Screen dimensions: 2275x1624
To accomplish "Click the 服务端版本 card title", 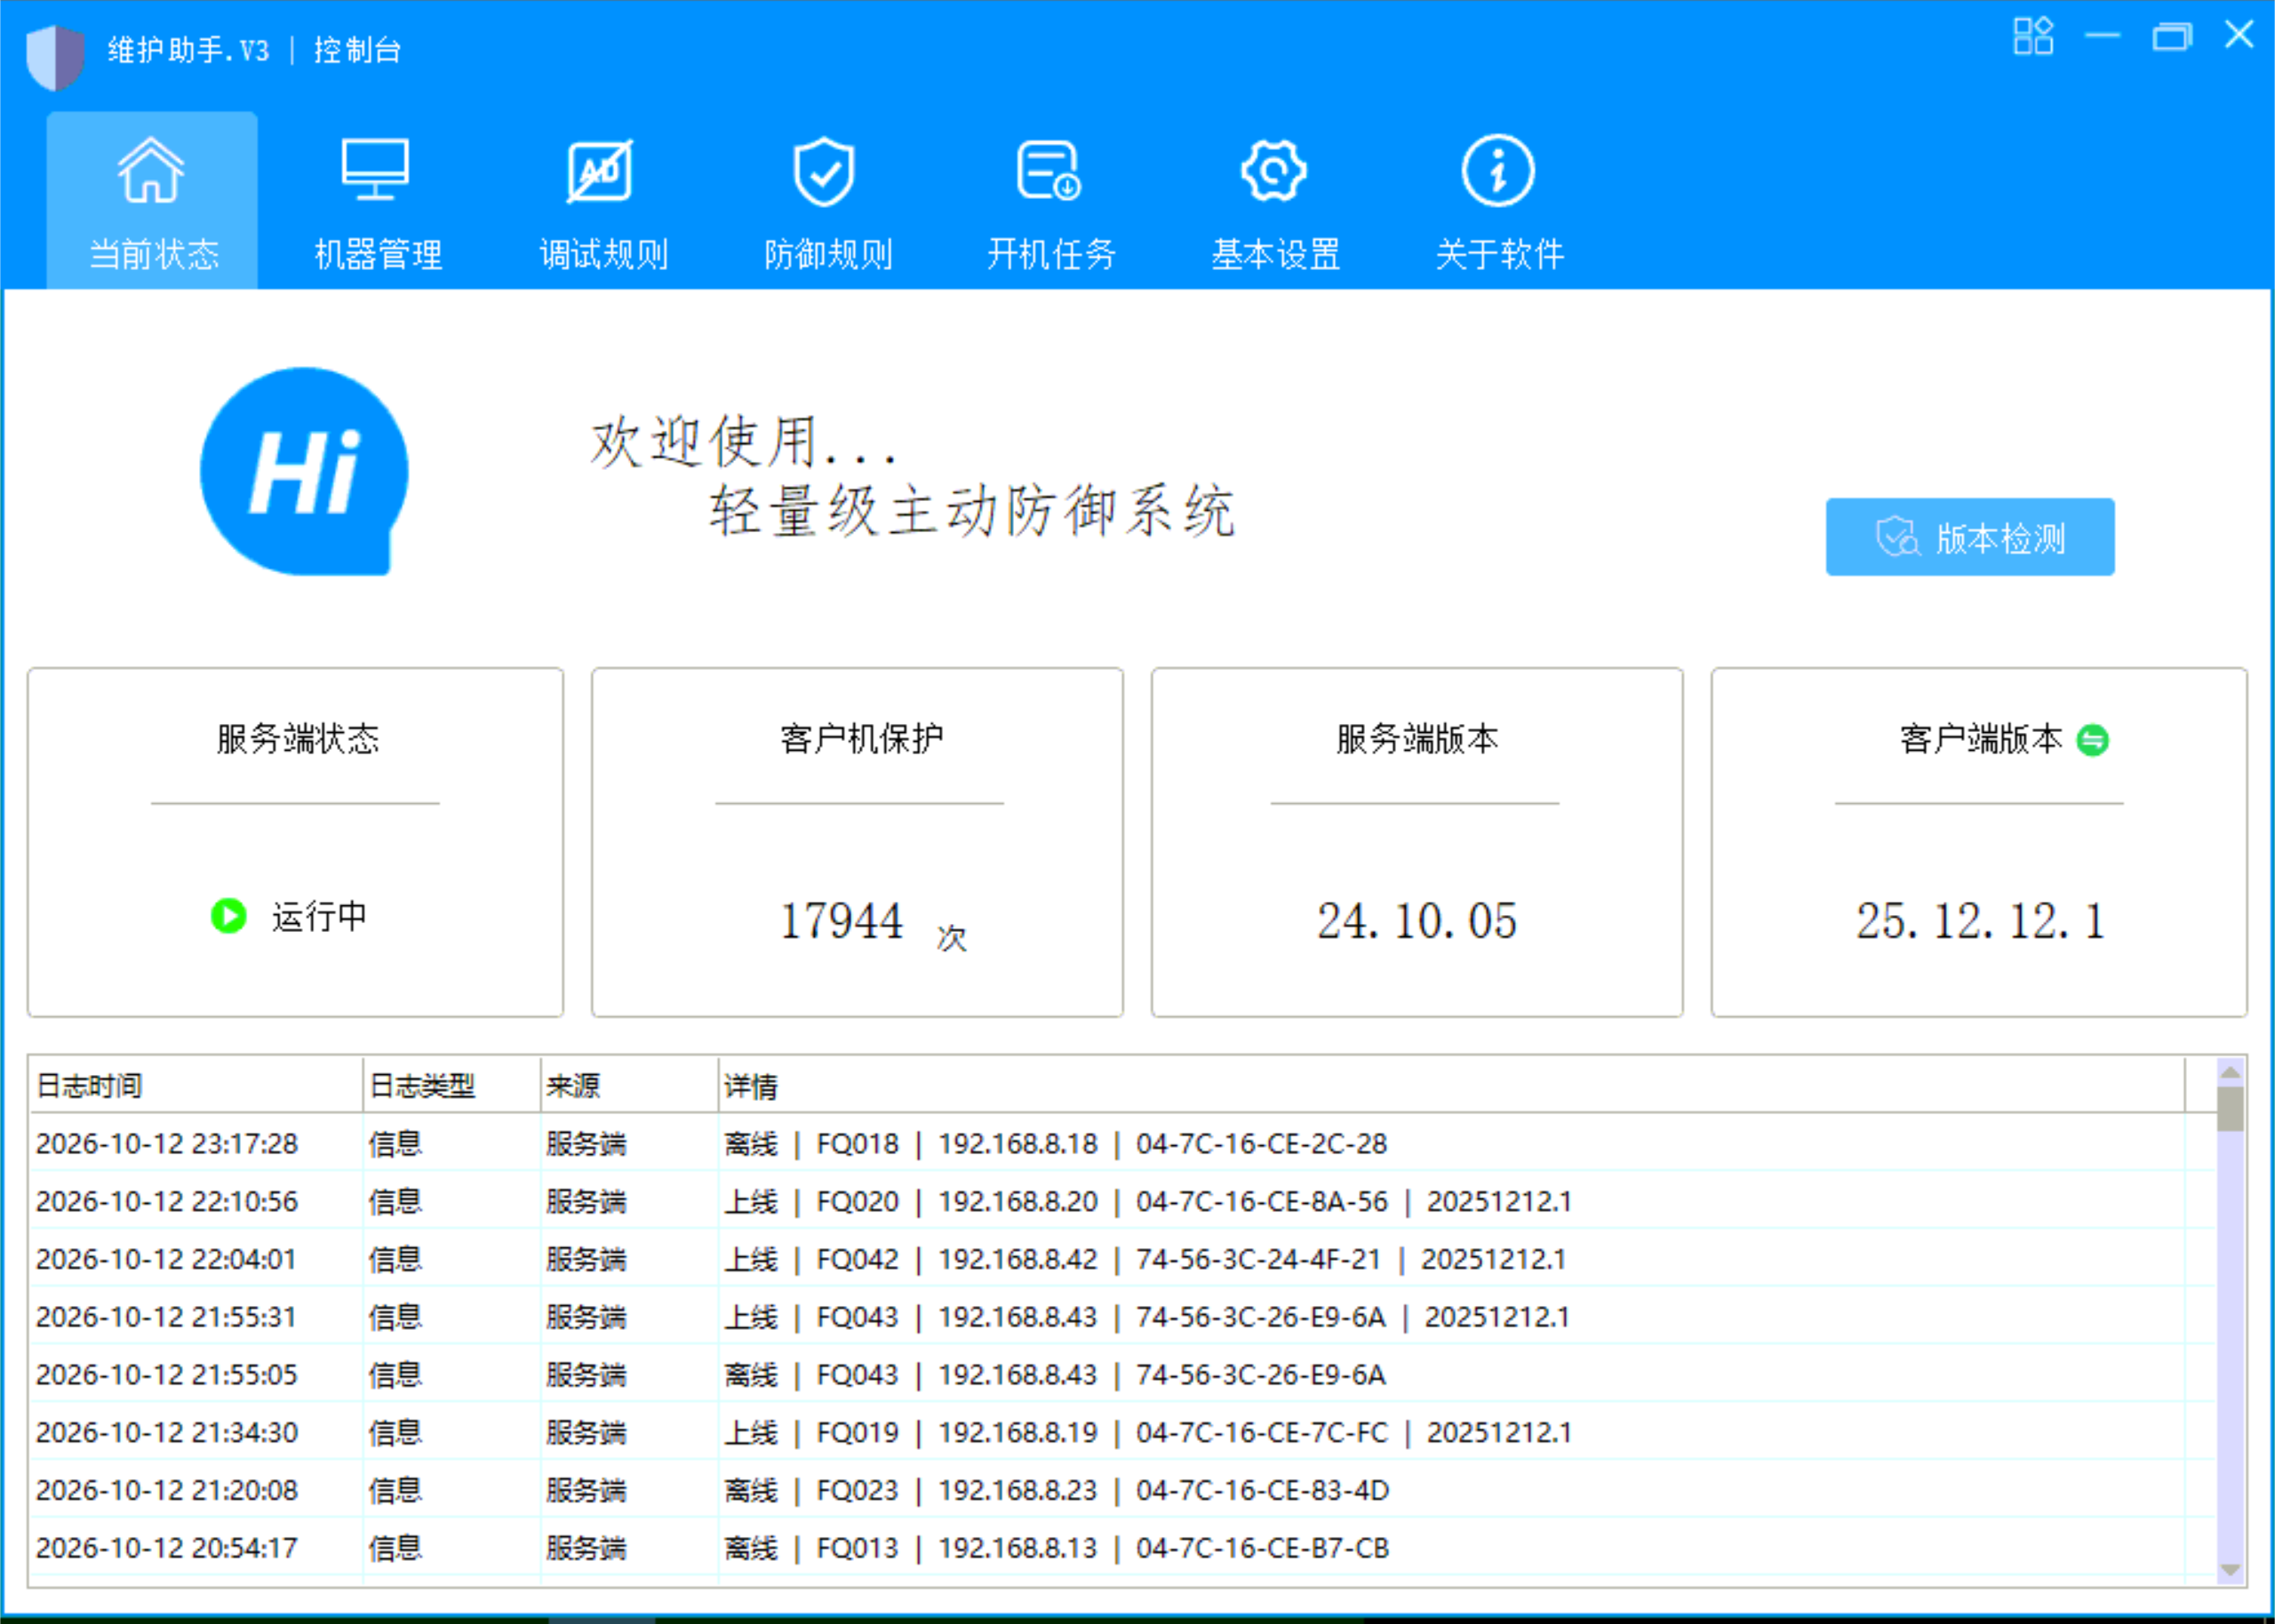I will click(x=1417, y=739).
